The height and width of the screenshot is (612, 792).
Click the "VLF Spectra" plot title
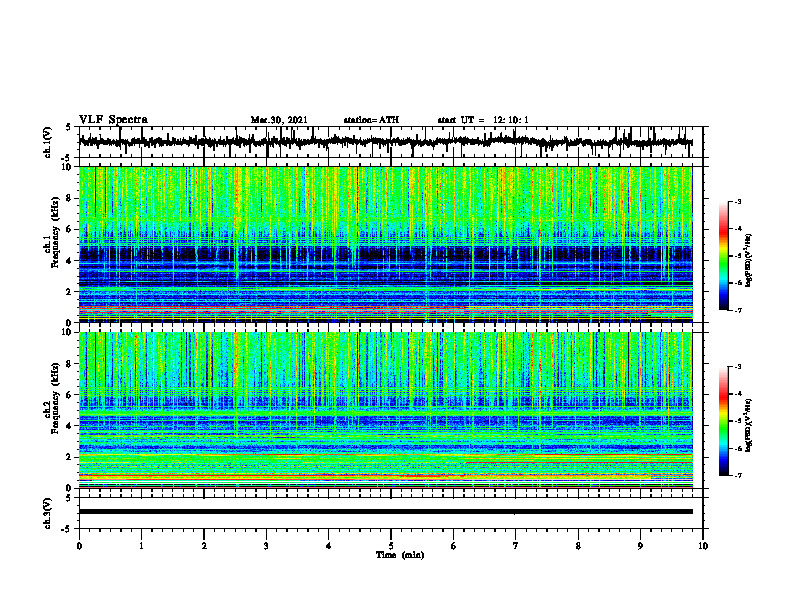click(x=113, y=120)
